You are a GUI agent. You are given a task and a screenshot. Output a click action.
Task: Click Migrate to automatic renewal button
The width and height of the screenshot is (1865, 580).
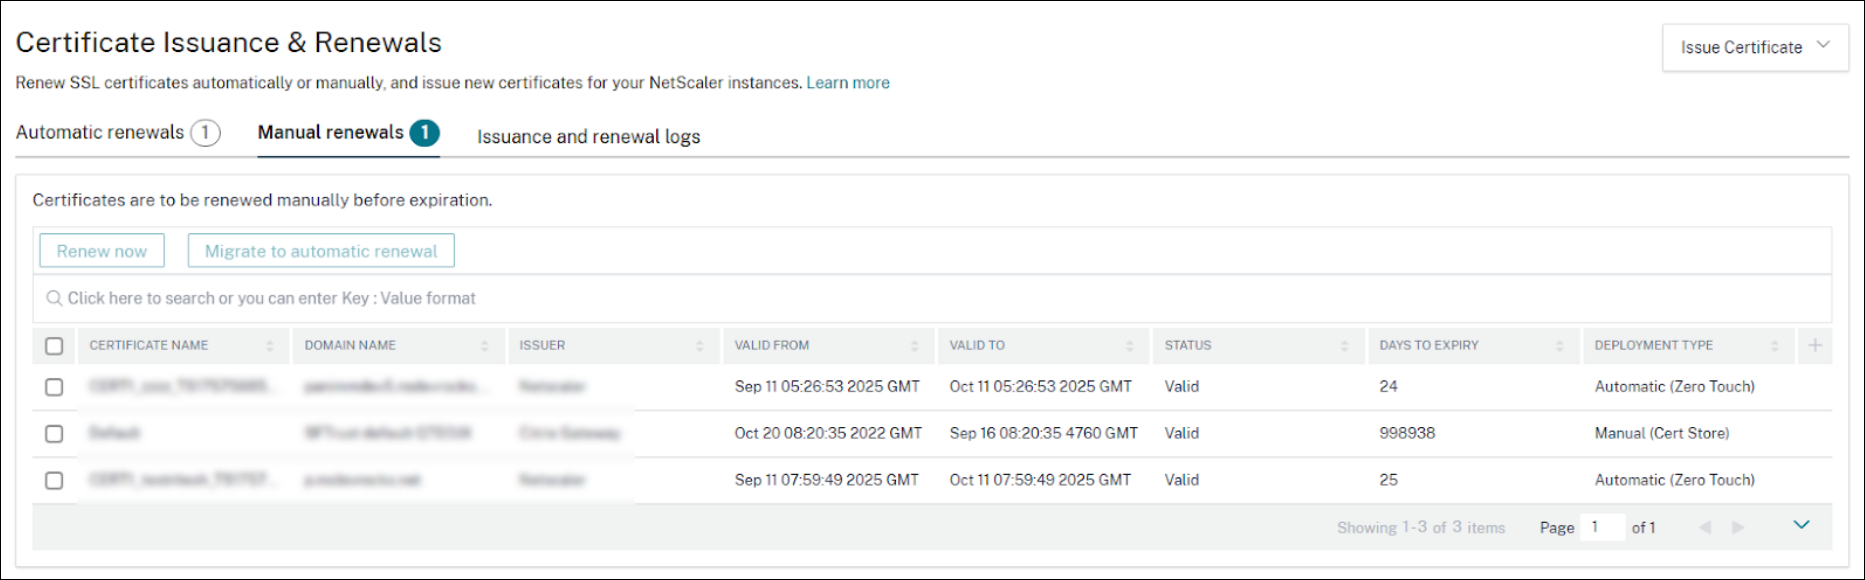point(321,251)
